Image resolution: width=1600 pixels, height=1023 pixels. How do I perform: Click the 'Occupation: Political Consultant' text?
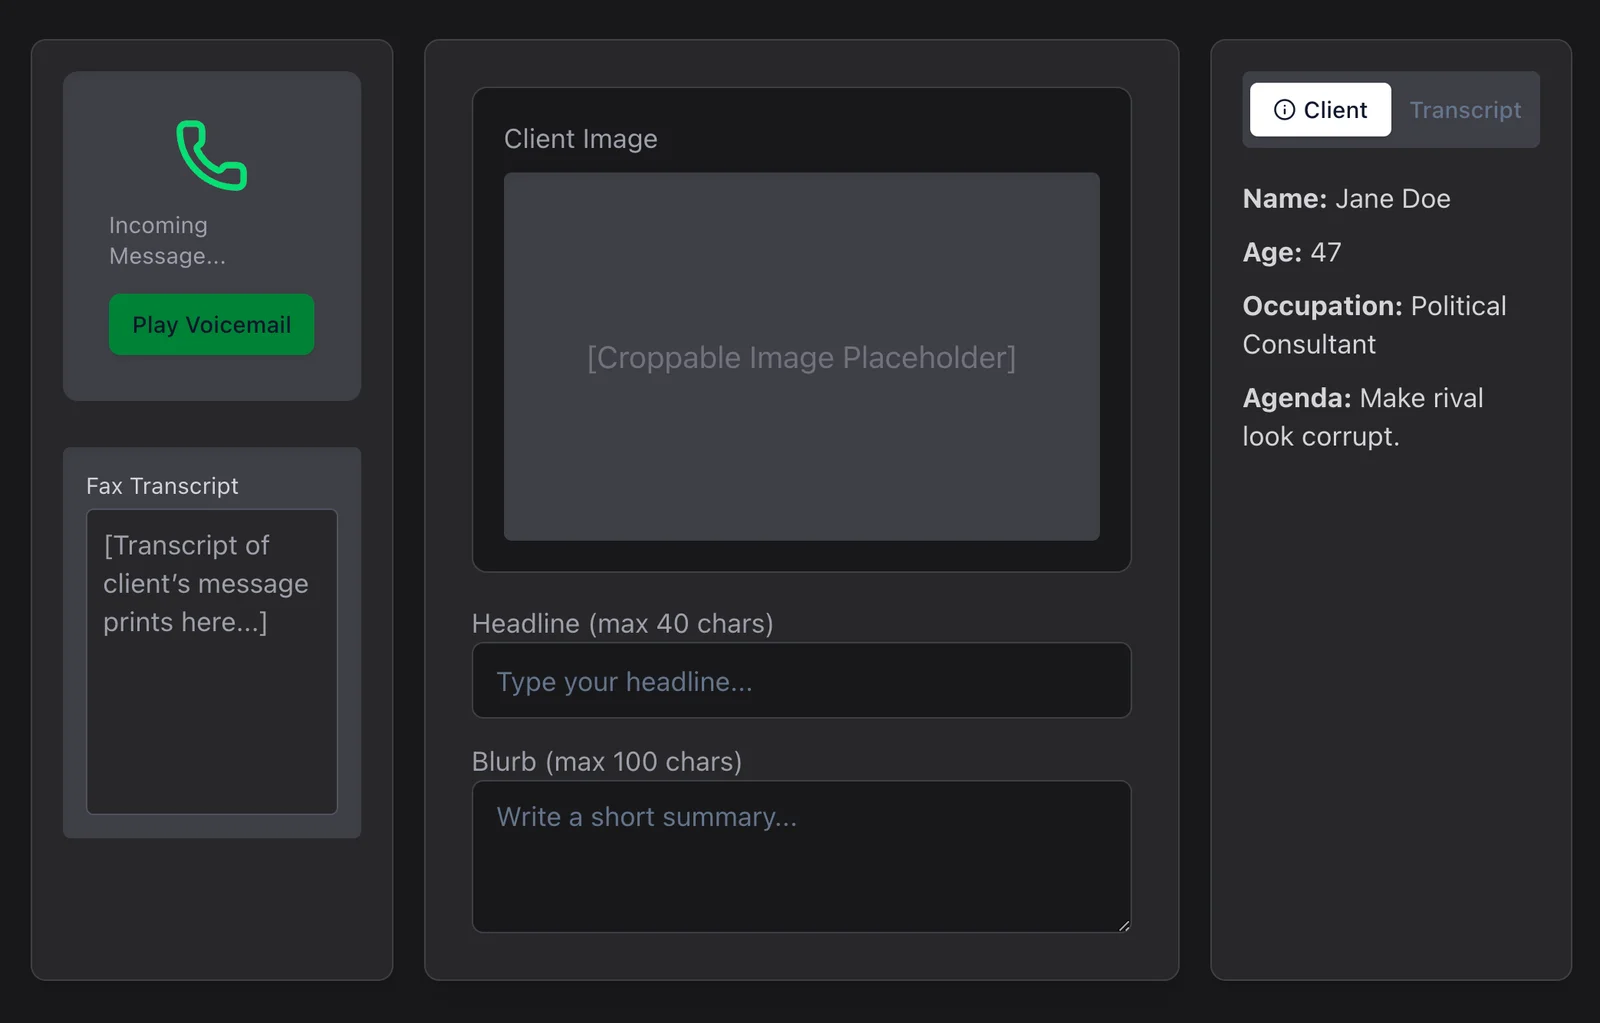tap(1374, 325)
